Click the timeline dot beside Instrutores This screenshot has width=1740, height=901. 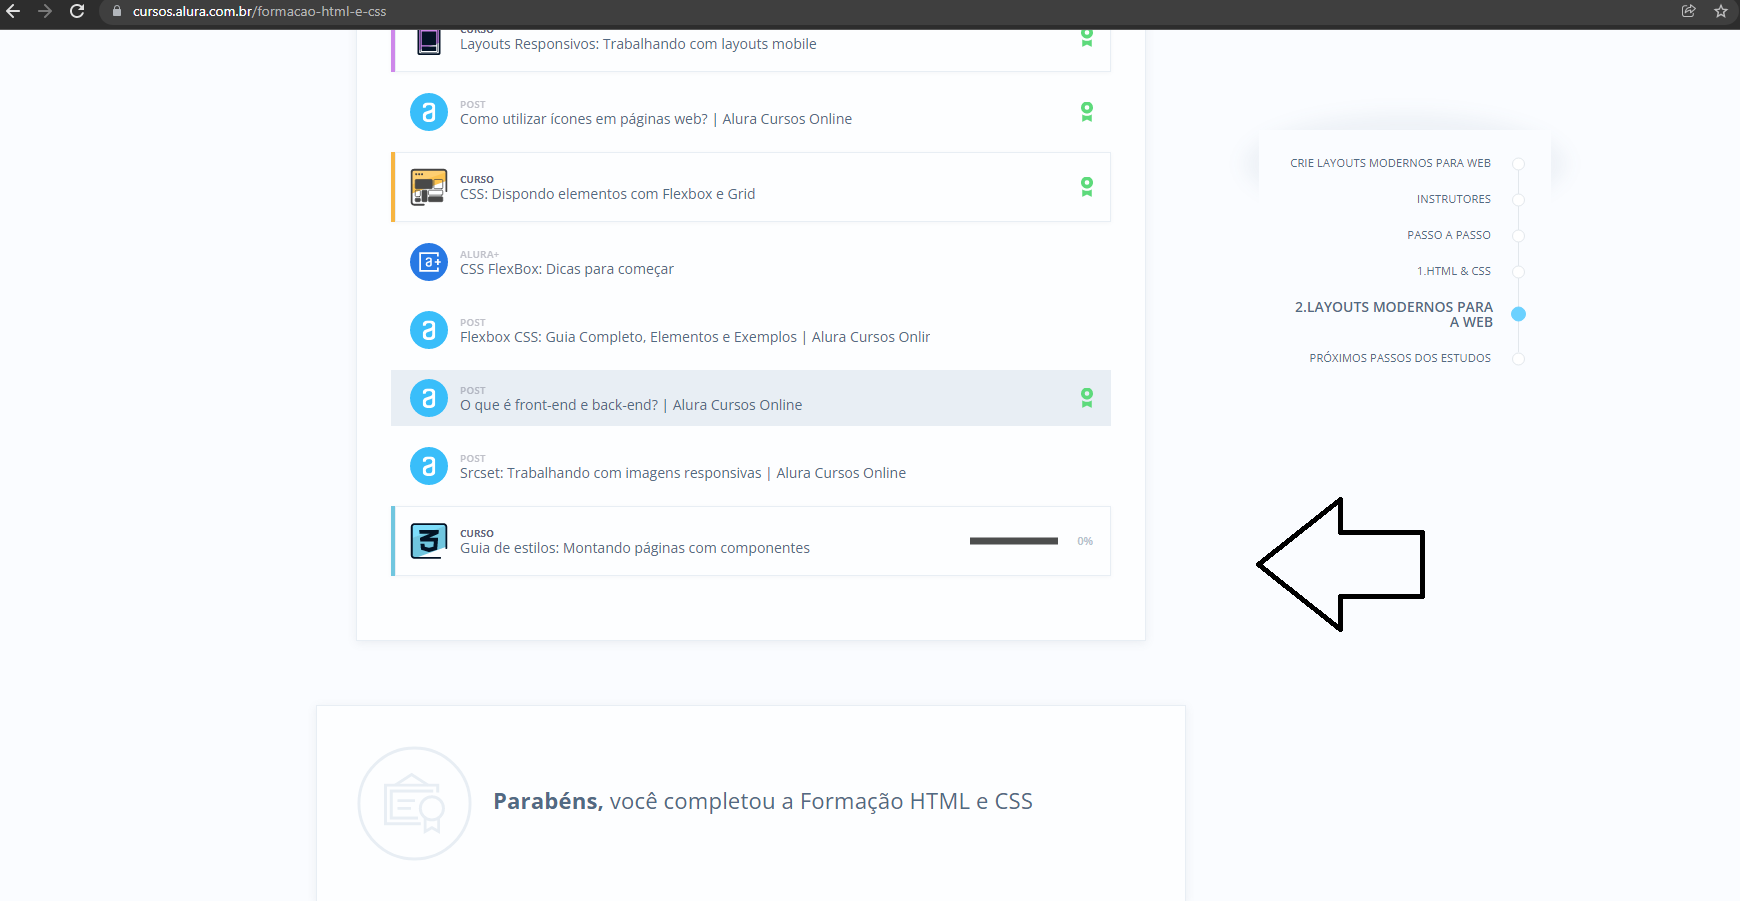tap(1518, 200)
